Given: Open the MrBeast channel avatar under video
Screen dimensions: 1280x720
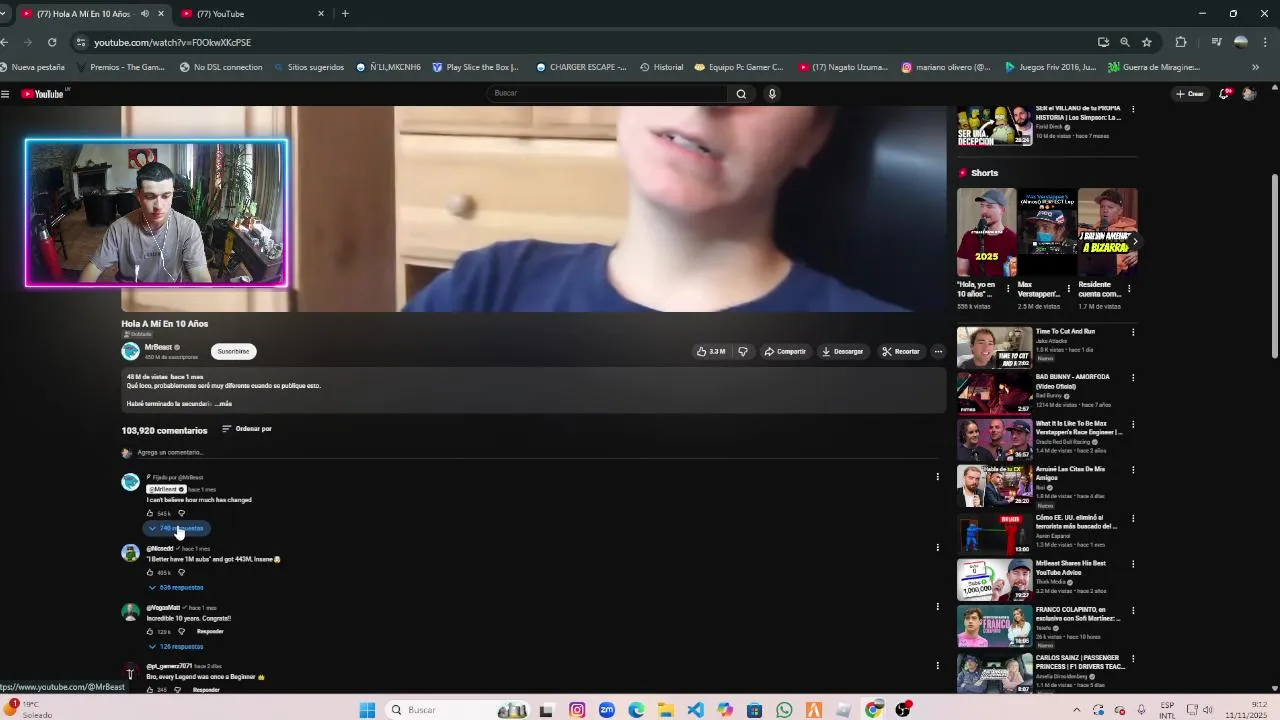Looking at the screenshot, I should click(x=130, y=351).
